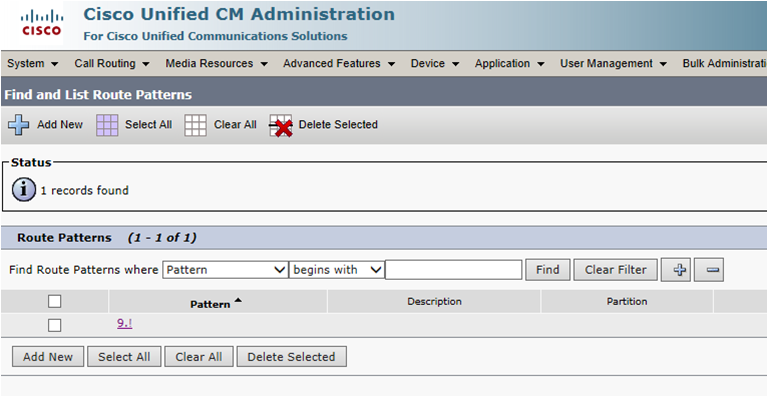768x397 pixels.
Task: Open the 9.! route pattern link
Action: click(124, 323)
